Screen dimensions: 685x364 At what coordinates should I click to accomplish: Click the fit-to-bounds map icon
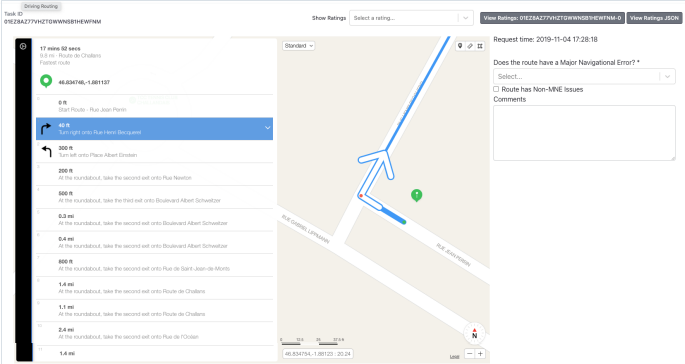pos(480,46)
